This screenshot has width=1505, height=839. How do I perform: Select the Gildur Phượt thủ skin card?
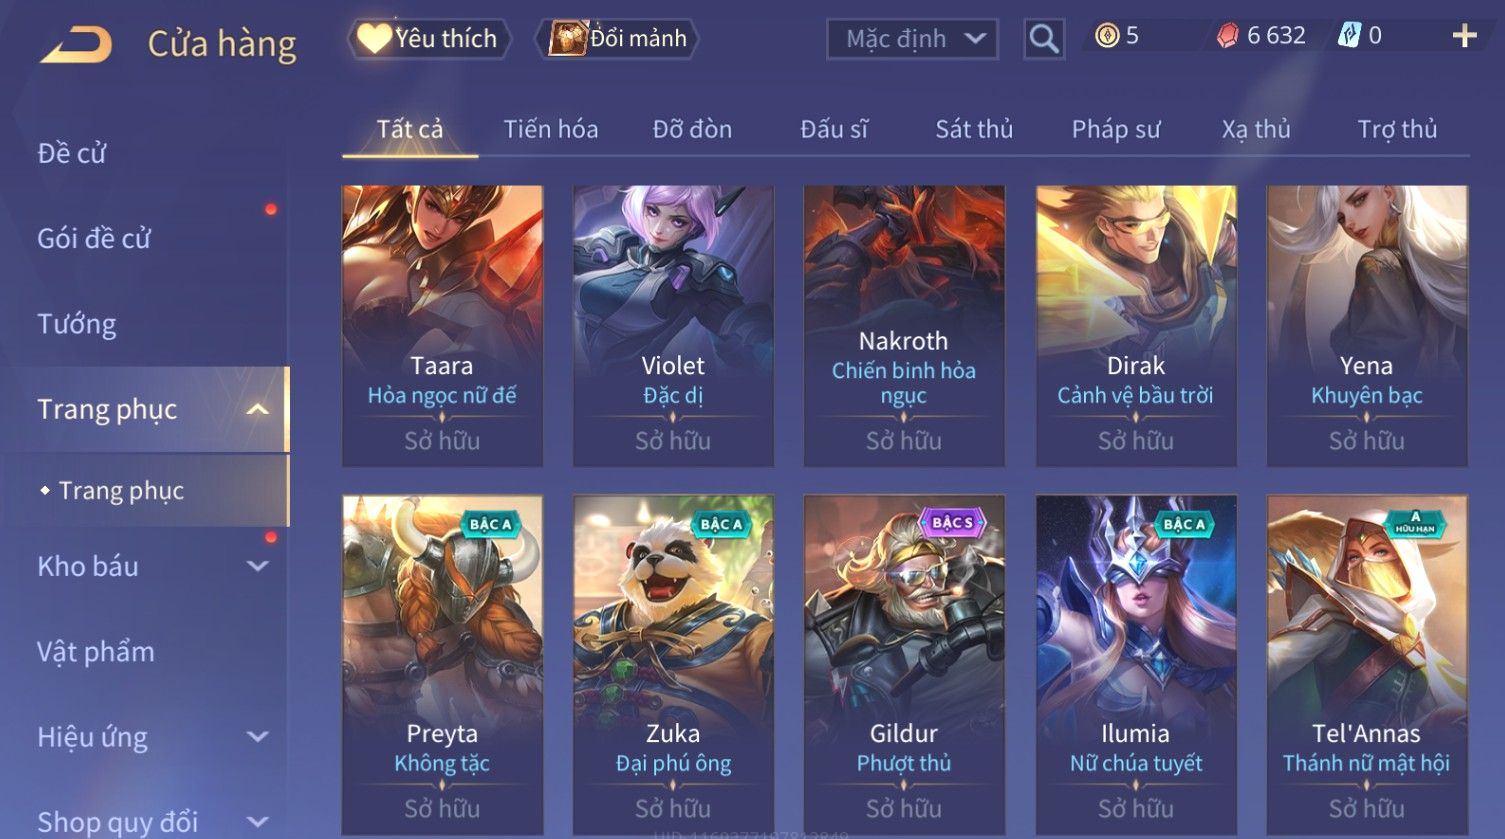pos(904,665)
